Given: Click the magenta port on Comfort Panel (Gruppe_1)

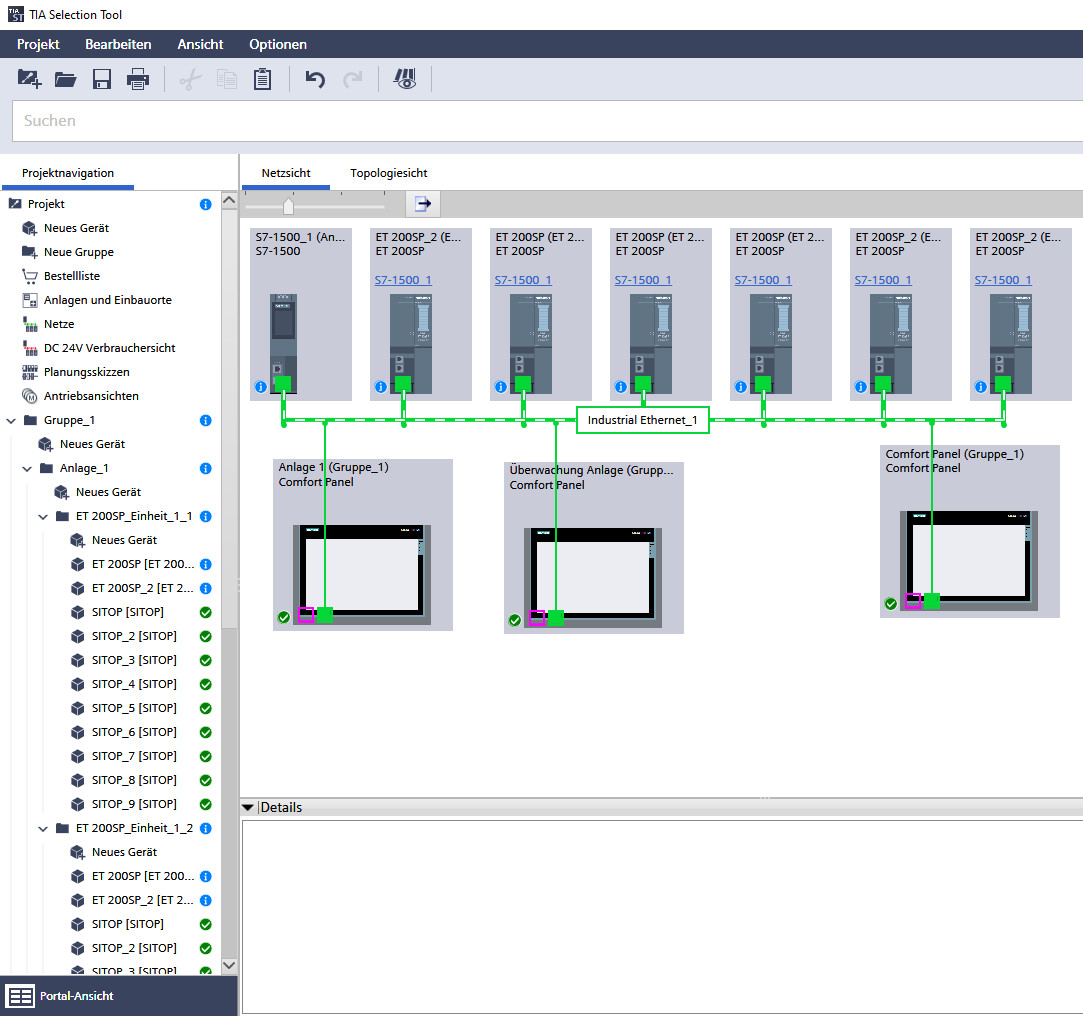Looking at the screenshot, I should pyautogui.click(x=913, y=601).
